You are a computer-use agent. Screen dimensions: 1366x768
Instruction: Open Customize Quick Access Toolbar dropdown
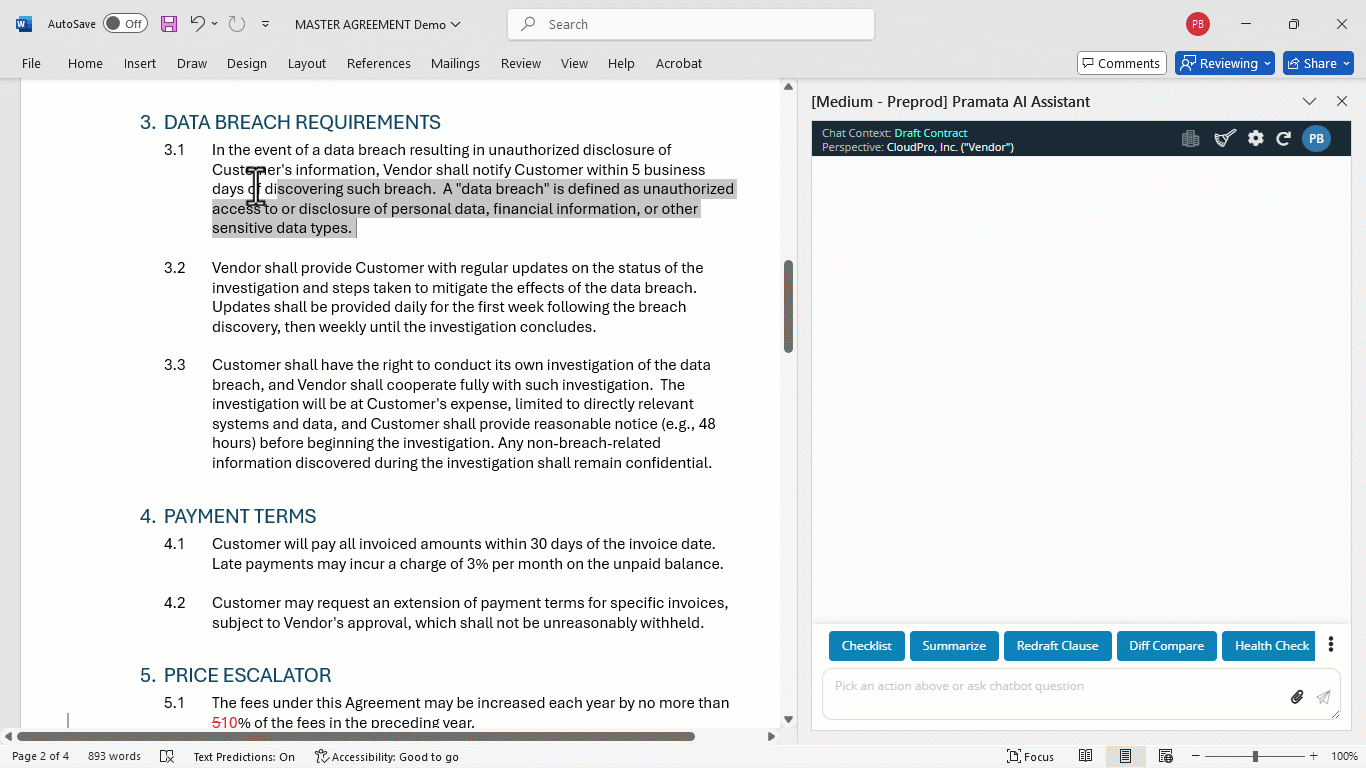[265, 24]
